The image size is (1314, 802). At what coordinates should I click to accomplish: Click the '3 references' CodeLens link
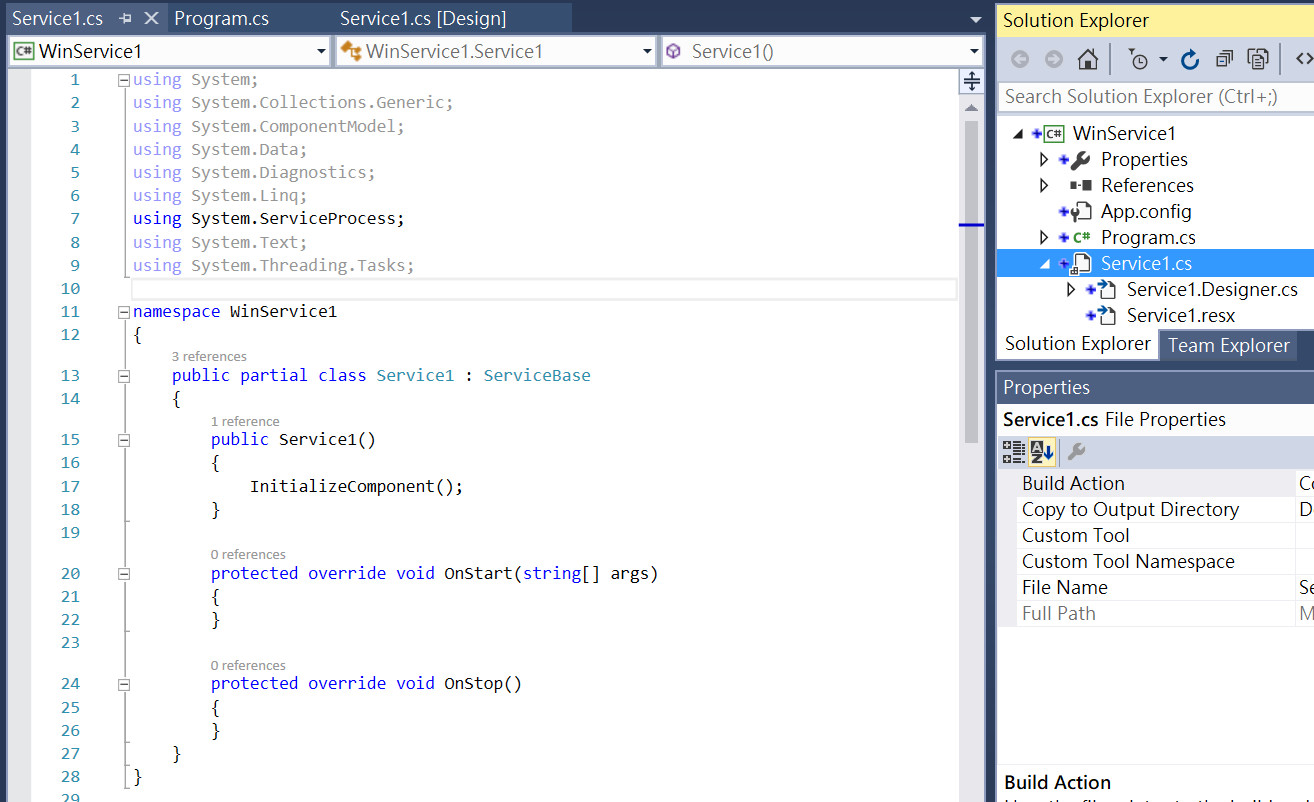[209, 356]
